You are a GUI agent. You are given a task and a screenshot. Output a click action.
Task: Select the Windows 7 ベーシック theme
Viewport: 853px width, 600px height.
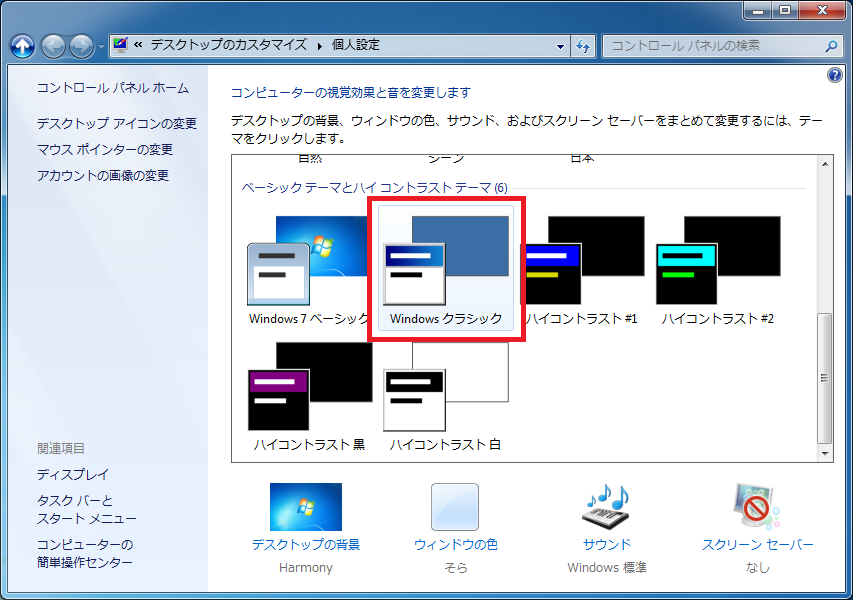point(309,269)
